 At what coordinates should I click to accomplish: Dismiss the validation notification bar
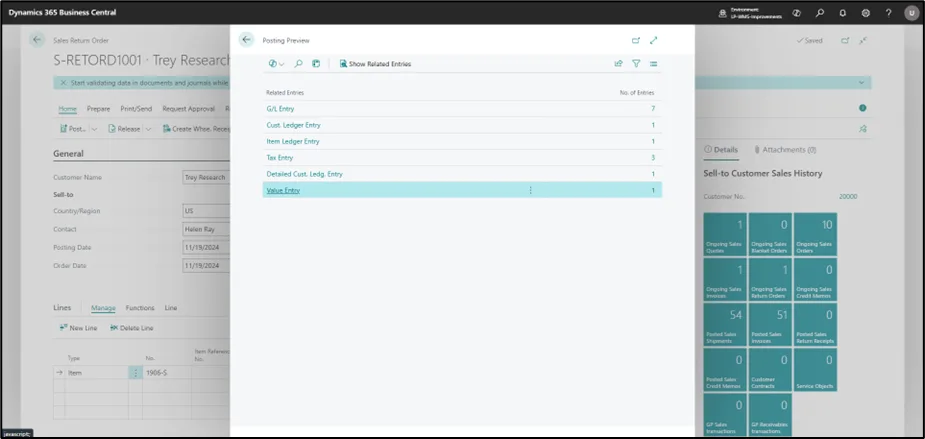[x=63, y=83]
